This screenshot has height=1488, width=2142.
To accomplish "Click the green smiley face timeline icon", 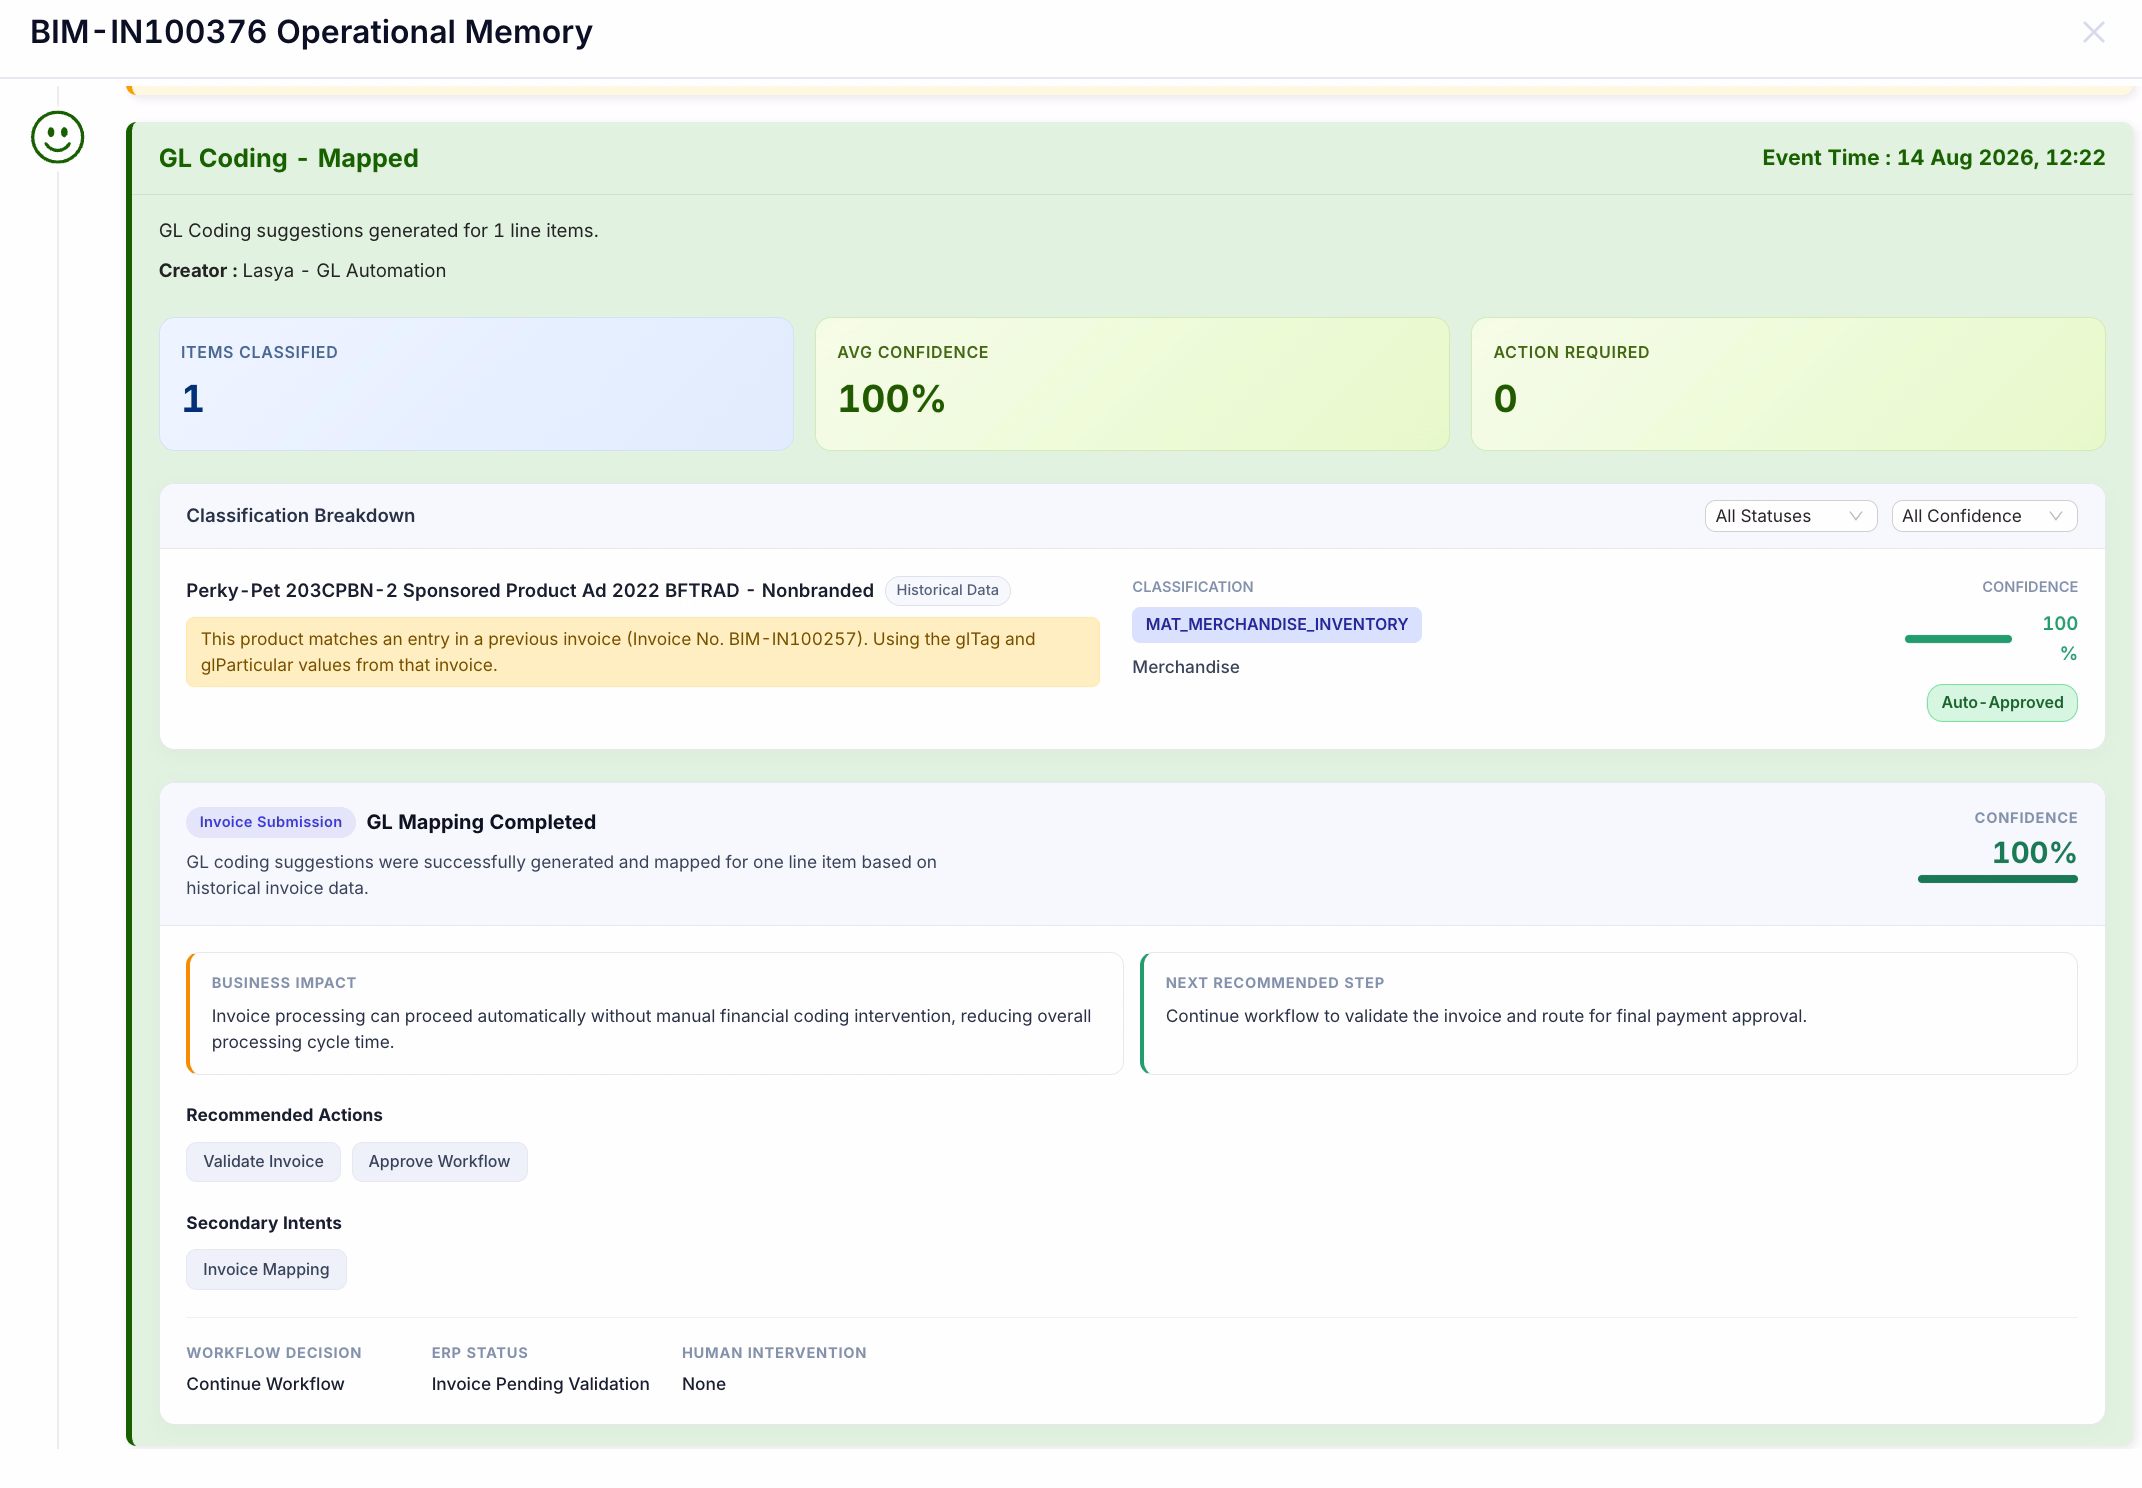I will (x=57, y=137).
